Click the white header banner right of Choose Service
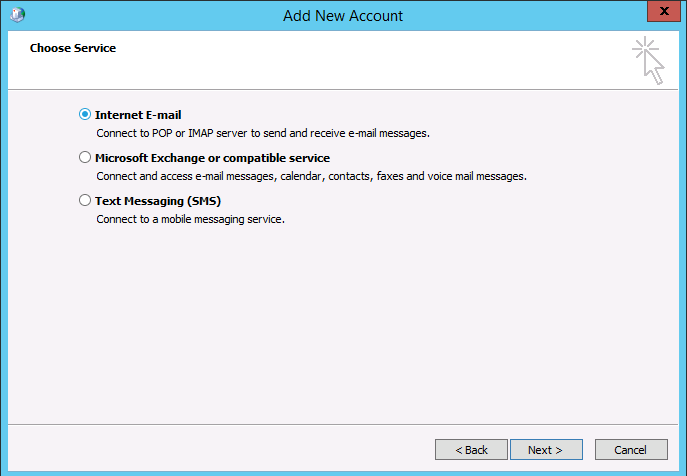The width and height of the screenshot is (687, 476). tap(372, 60)
